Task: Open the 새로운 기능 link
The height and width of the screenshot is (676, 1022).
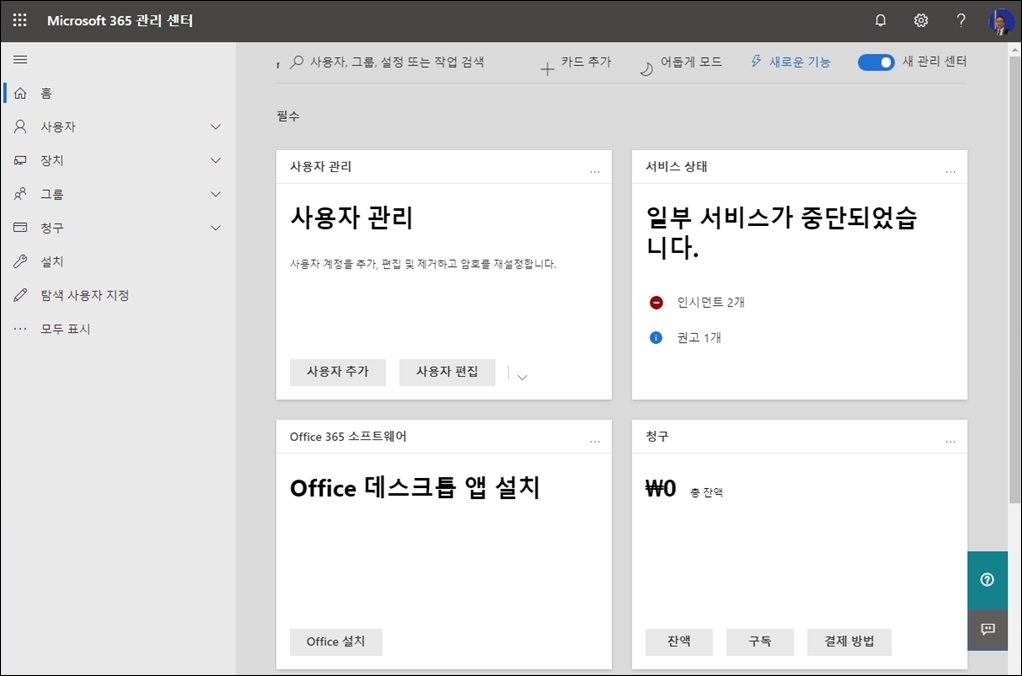Action: 800,62
